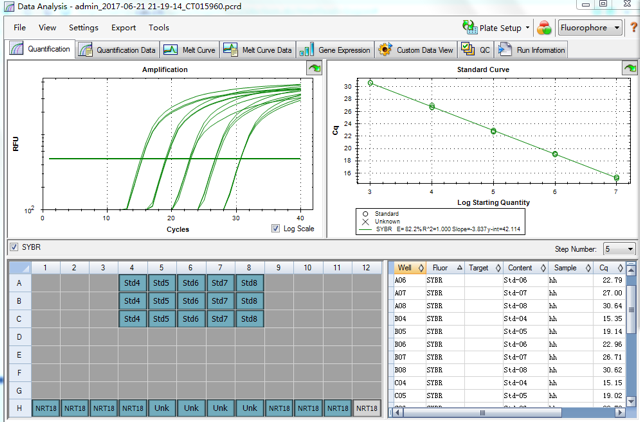
Task: Select well A4 labeled Std4
Action: (x=132, y=283)
